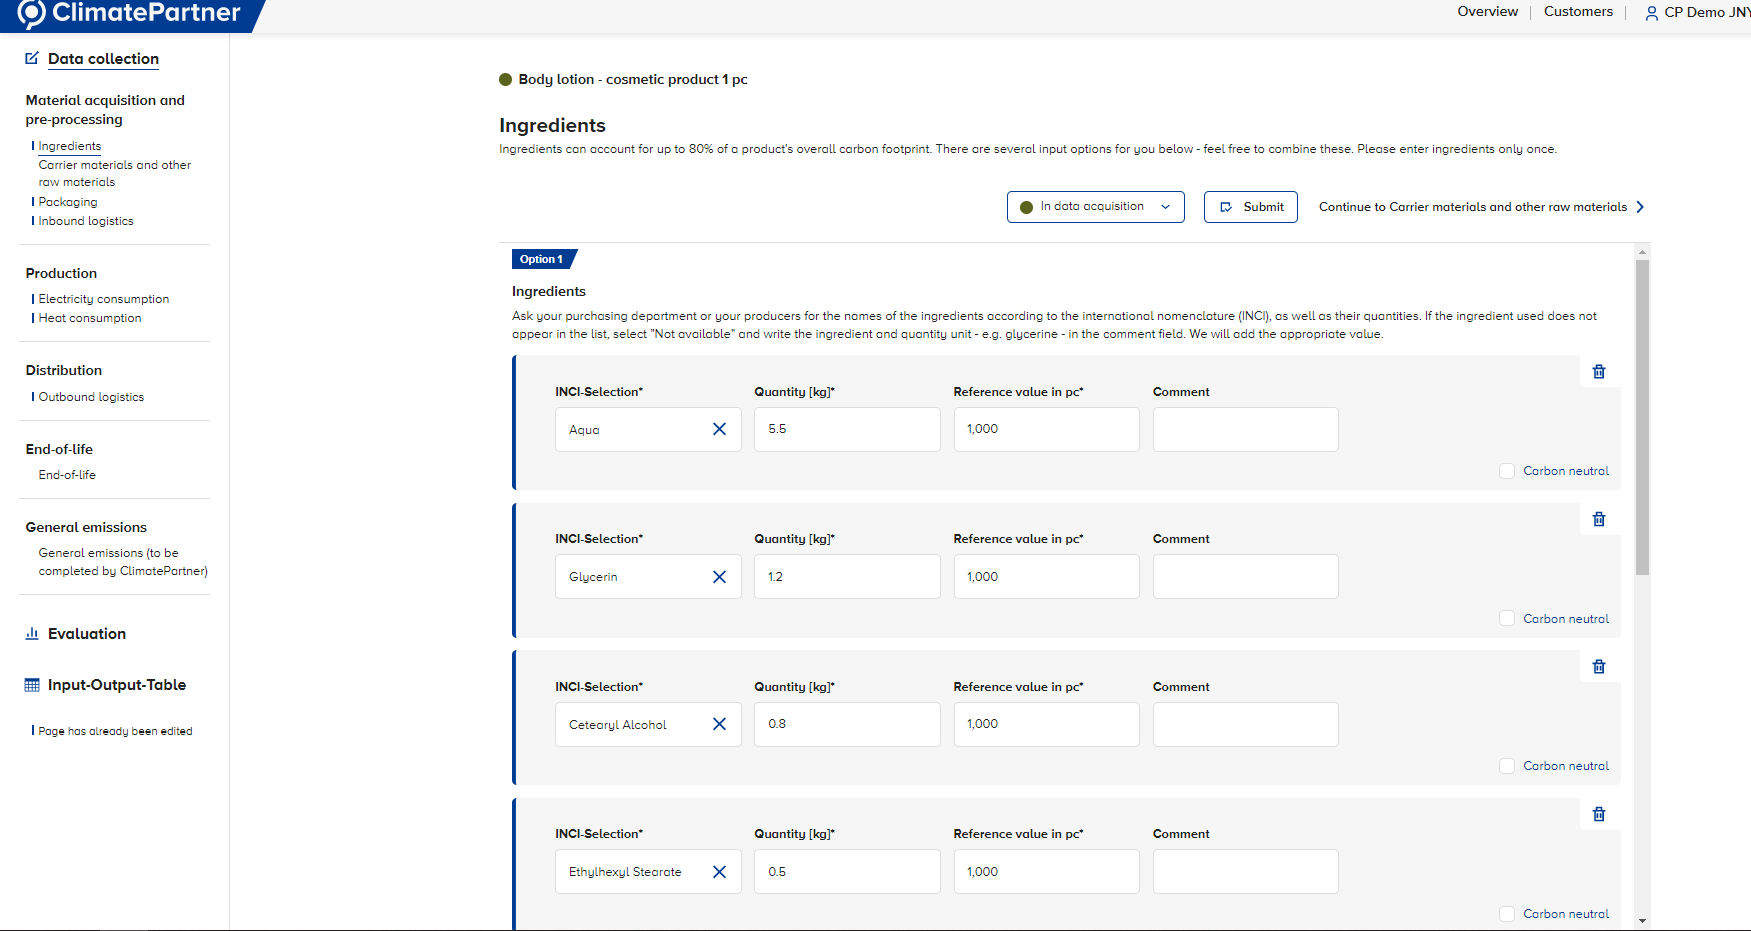The image size is (1751, 931).
Task: Delete the Aqua ingredient row
Action: (1599, 371)
